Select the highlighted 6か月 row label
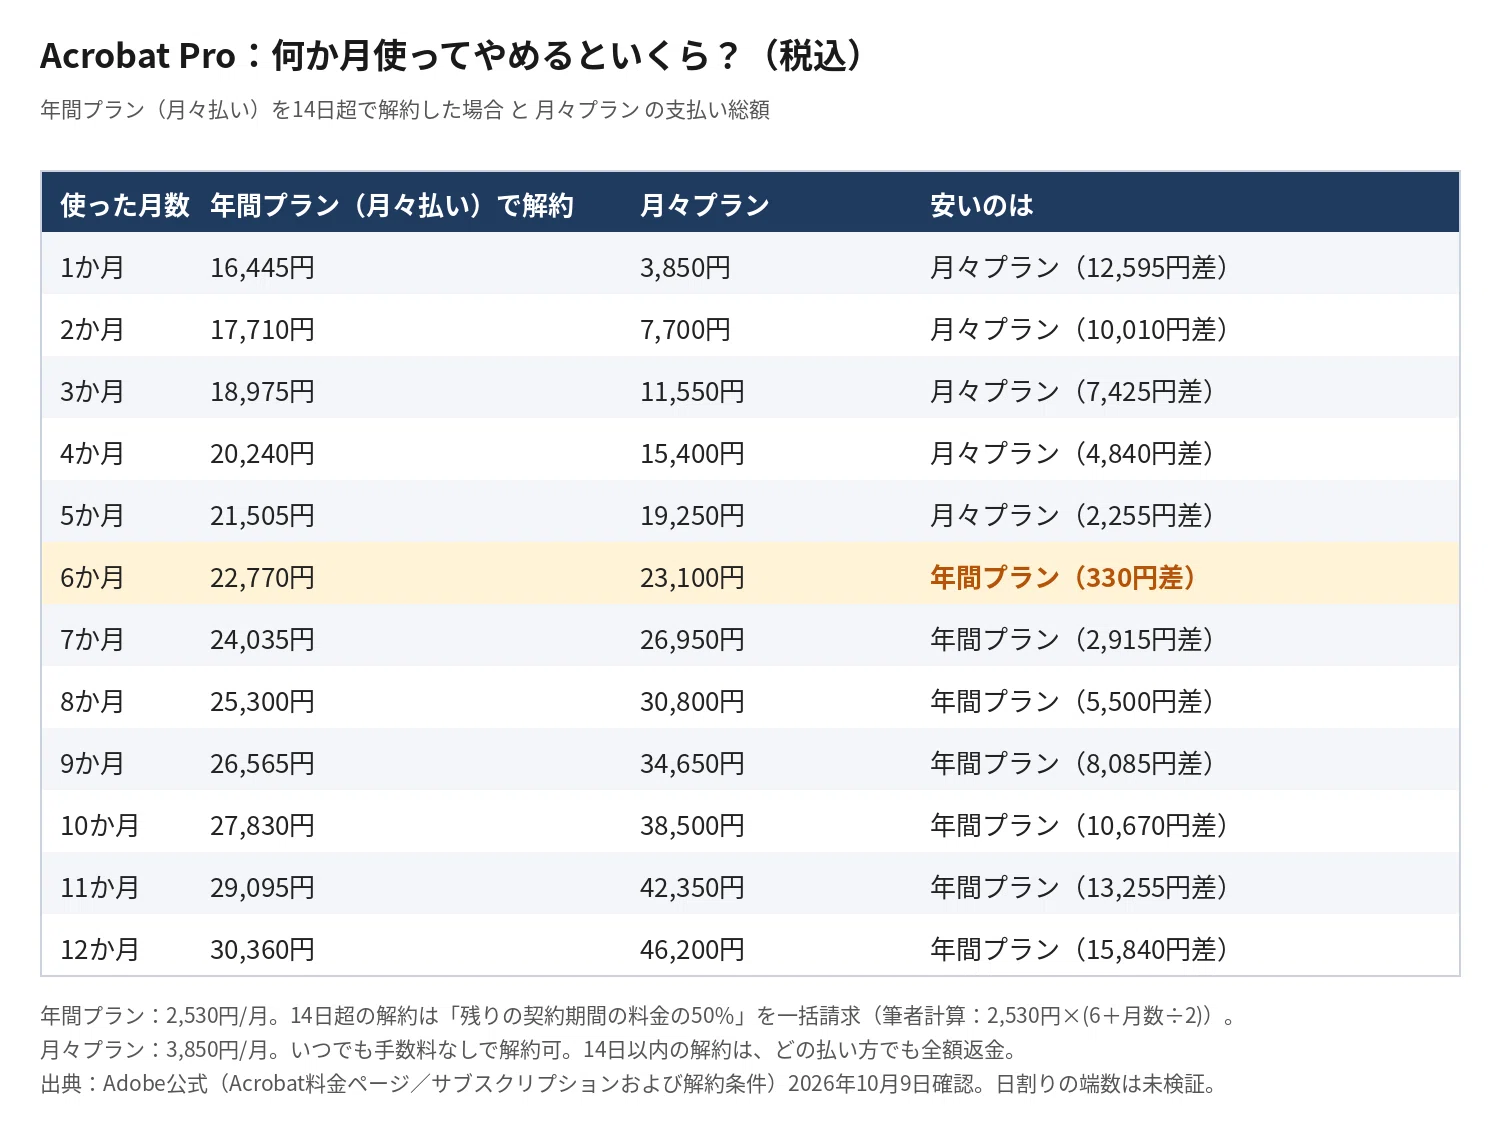The height and width of the screenshot is (1126, 1500). 92,577
